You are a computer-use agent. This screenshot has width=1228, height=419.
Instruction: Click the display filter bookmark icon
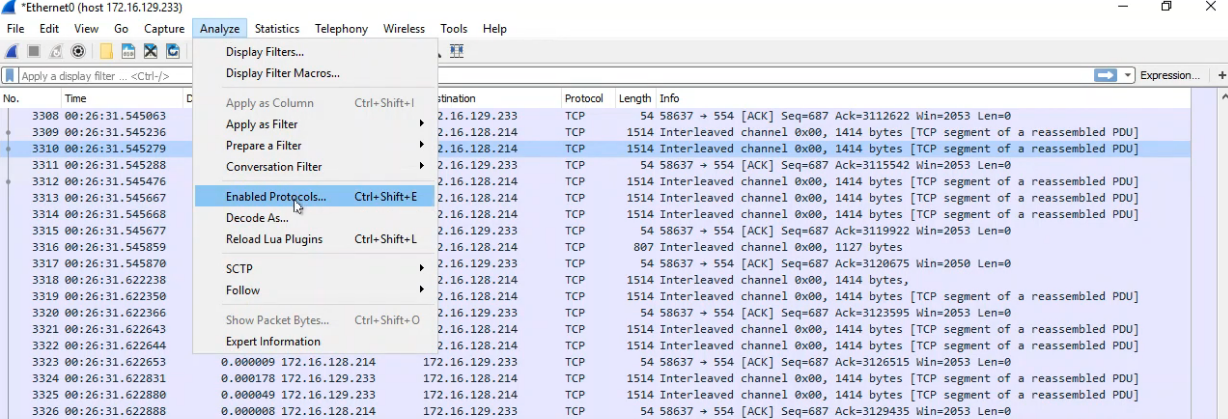[x=10, y=76]
